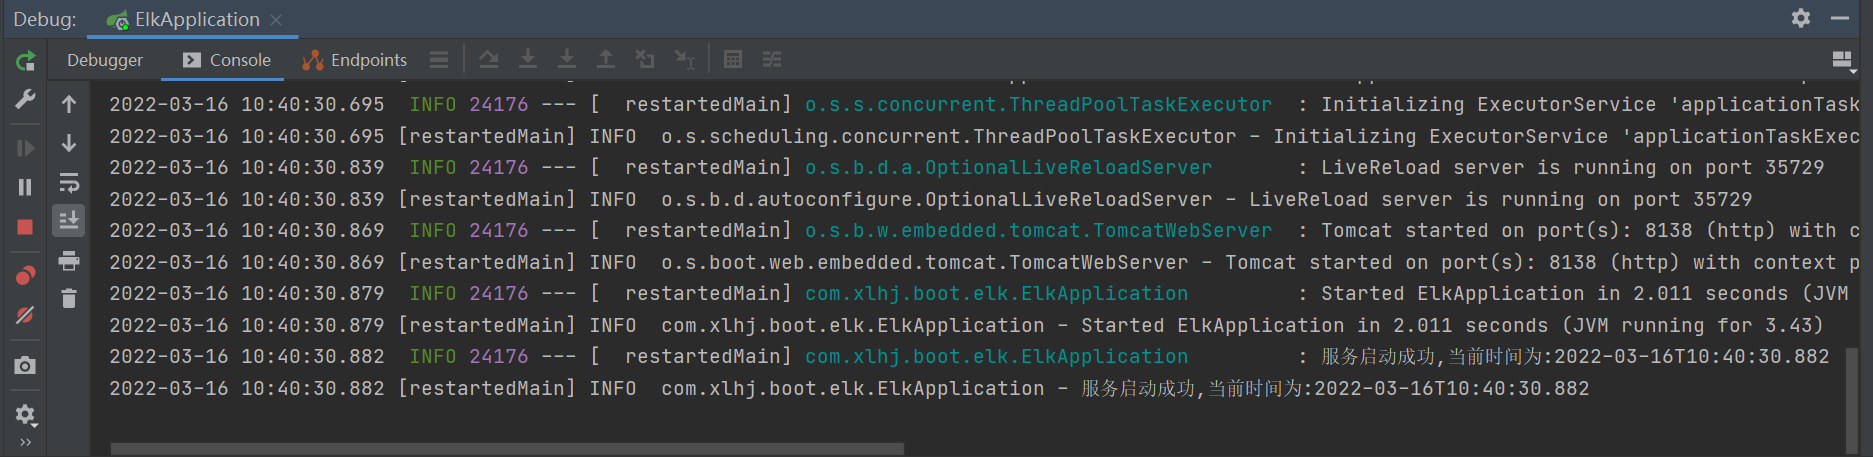Screen dimensions: 1873x457
Task: Toggle the Mute Breakpoints icon
Action: [x=25, y=315]
